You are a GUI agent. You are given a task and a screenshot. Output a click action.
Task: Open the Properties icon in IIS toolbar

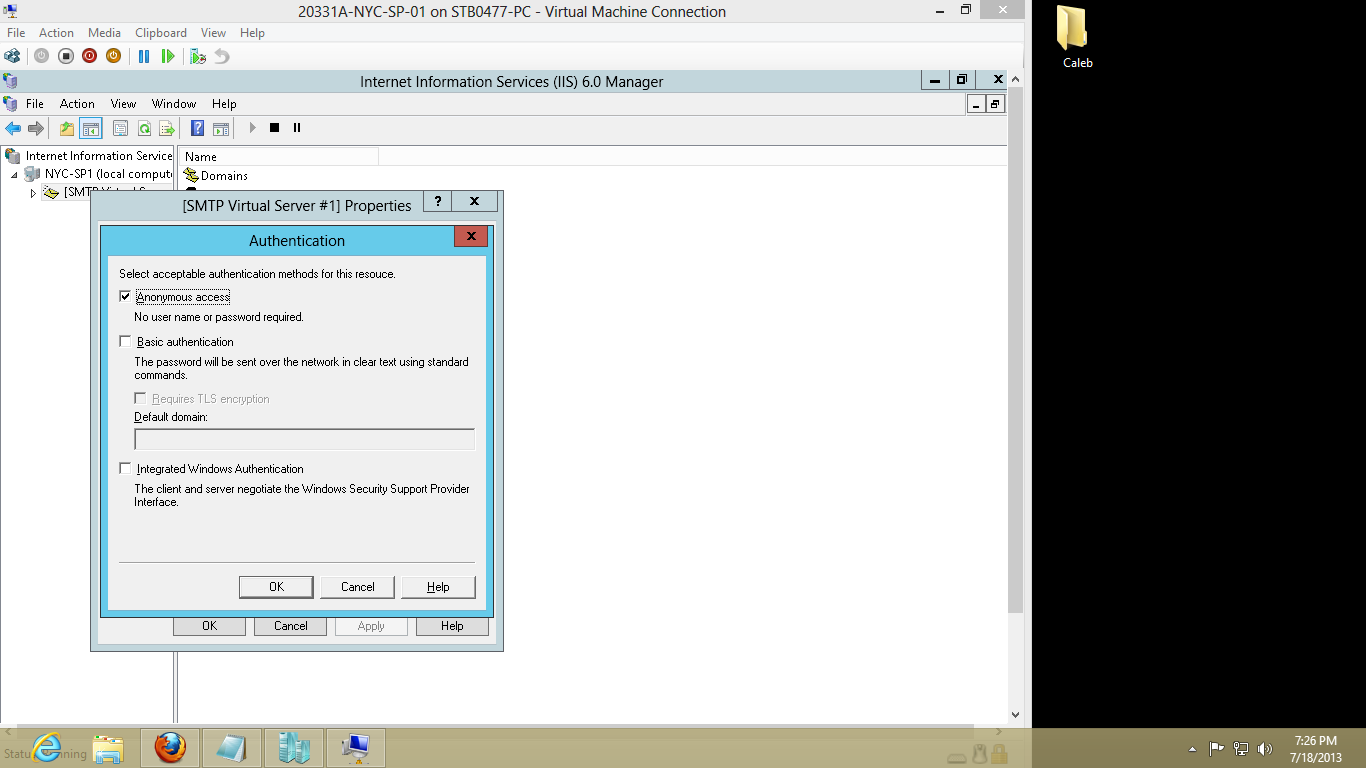point(120,128)
